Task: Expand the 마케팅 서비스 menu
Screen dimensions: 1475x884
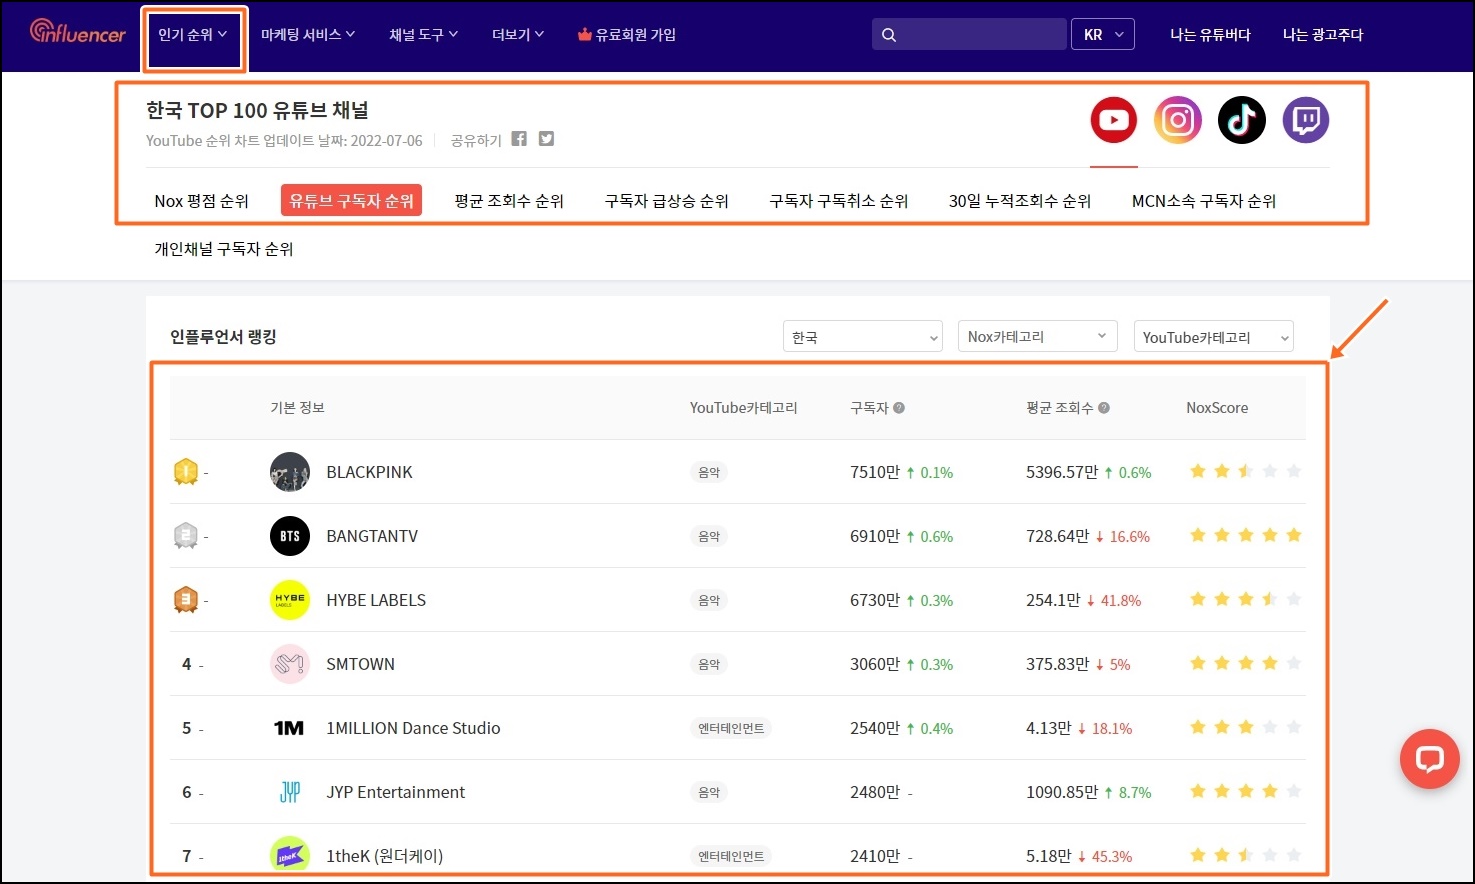Action: point(308,35)
